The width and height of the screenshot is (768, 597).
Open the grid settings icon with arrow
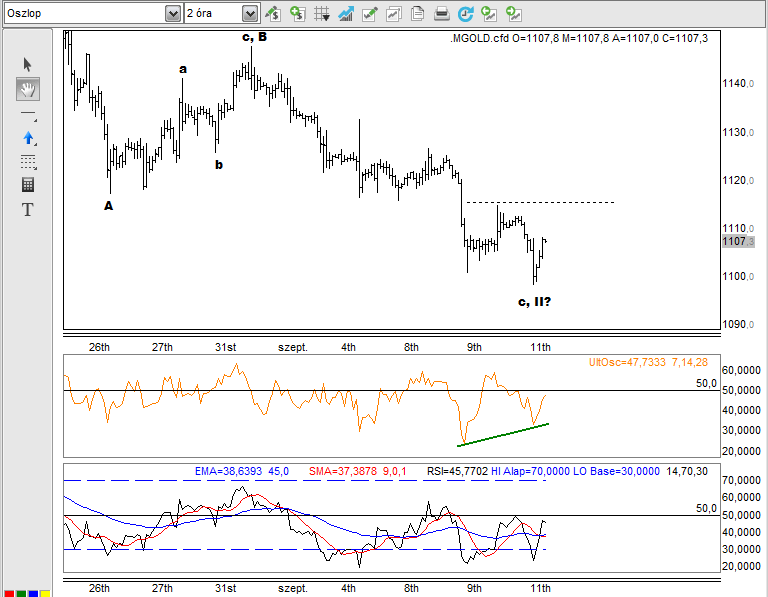pyautogui.click(x=322, y=14)
